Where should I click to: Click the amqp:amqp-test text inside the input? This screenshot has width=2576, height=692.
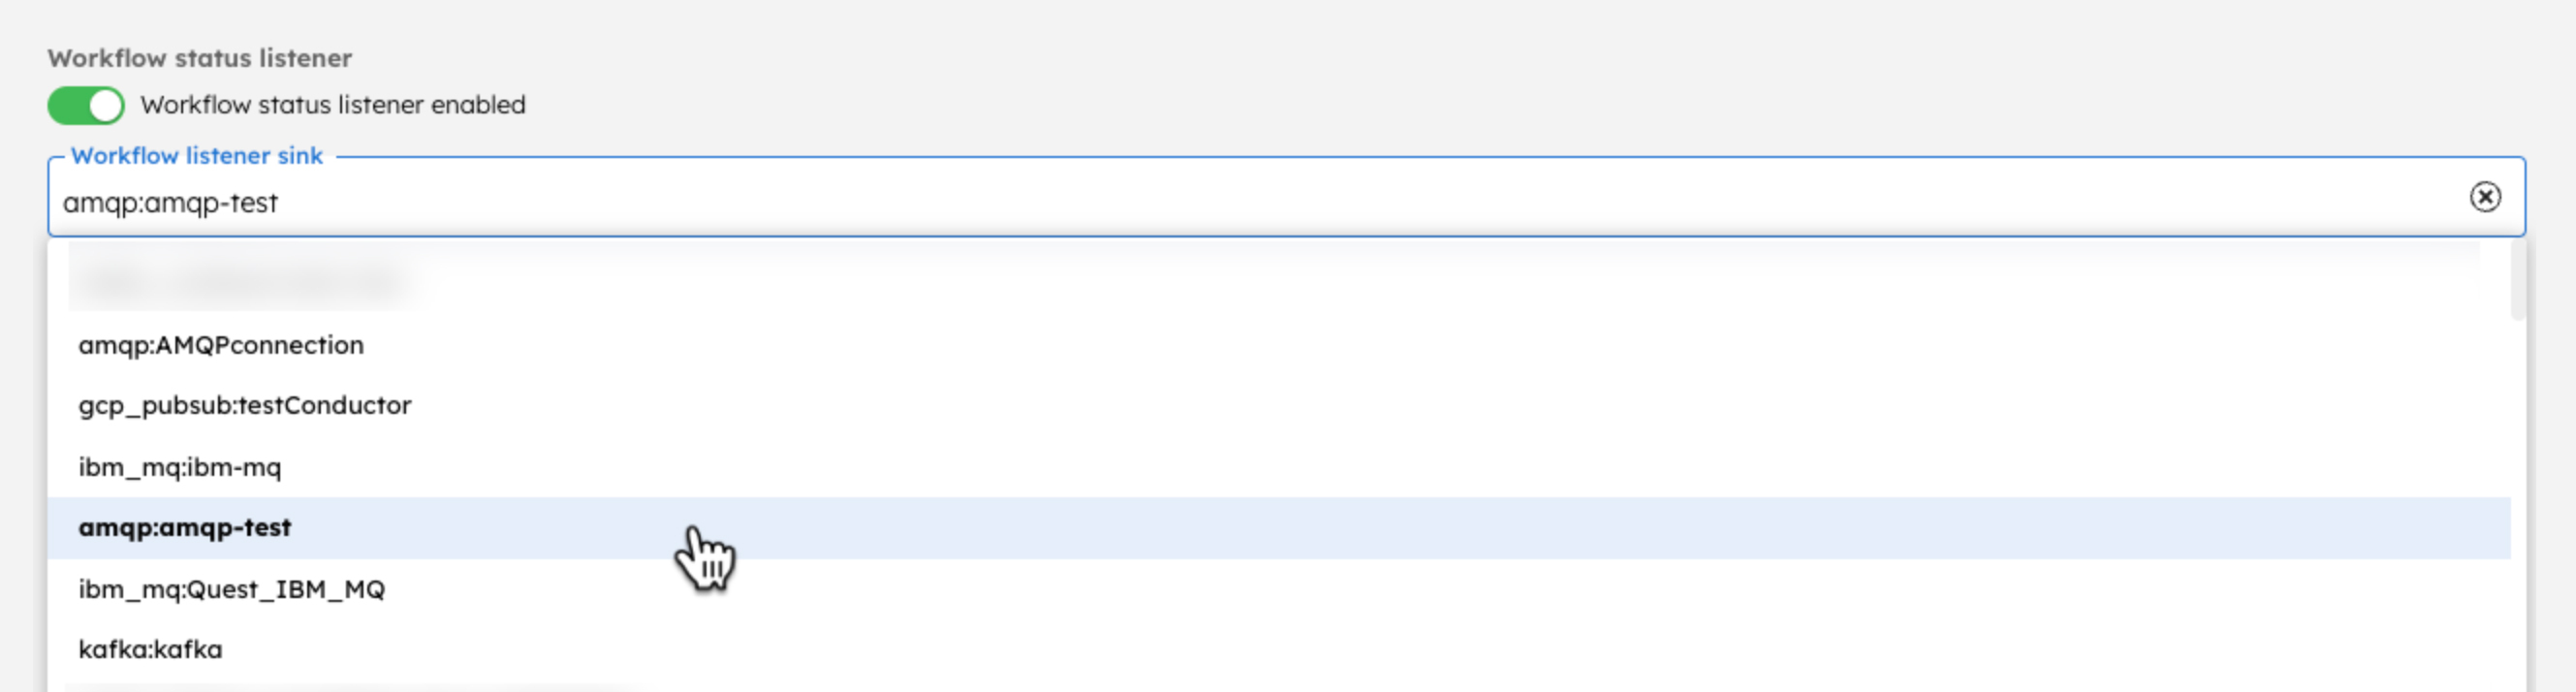170,203
